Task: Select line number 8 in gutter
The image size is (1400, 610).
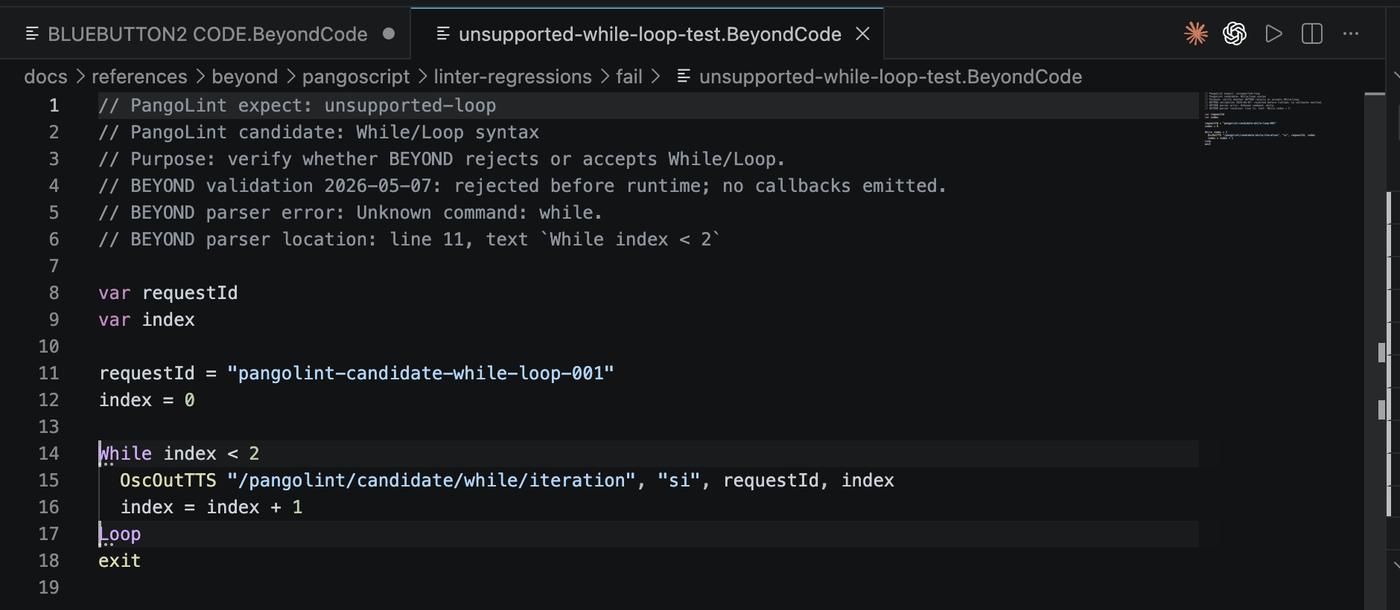Action: 54,293
